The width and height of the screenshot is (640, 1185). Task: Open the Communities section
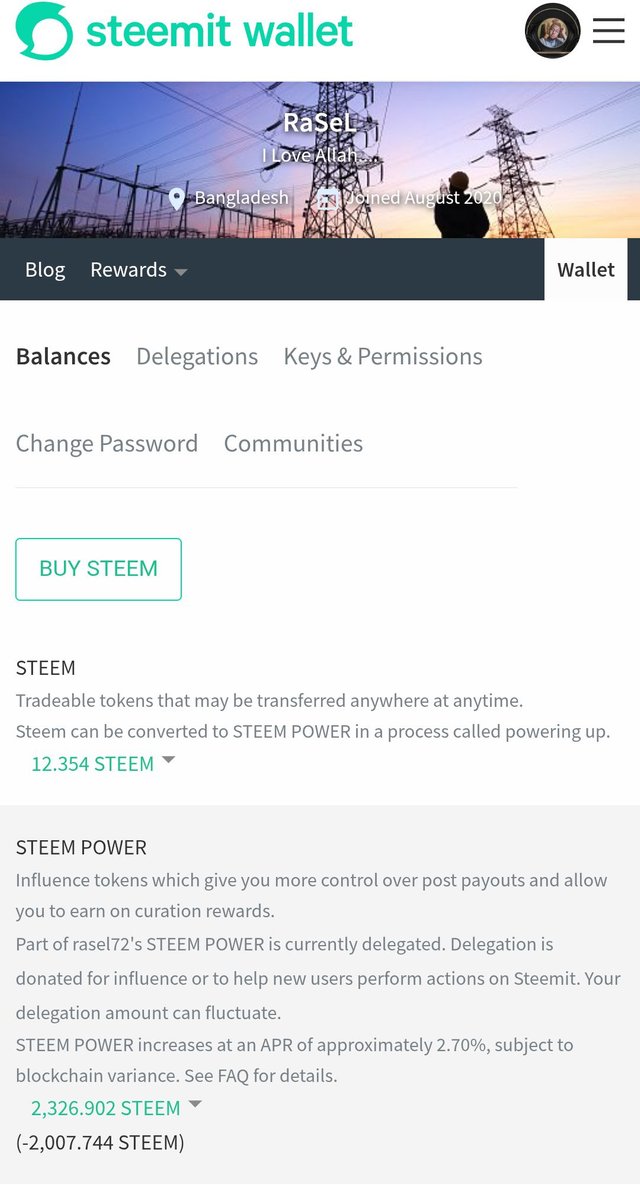click(293, 444)
